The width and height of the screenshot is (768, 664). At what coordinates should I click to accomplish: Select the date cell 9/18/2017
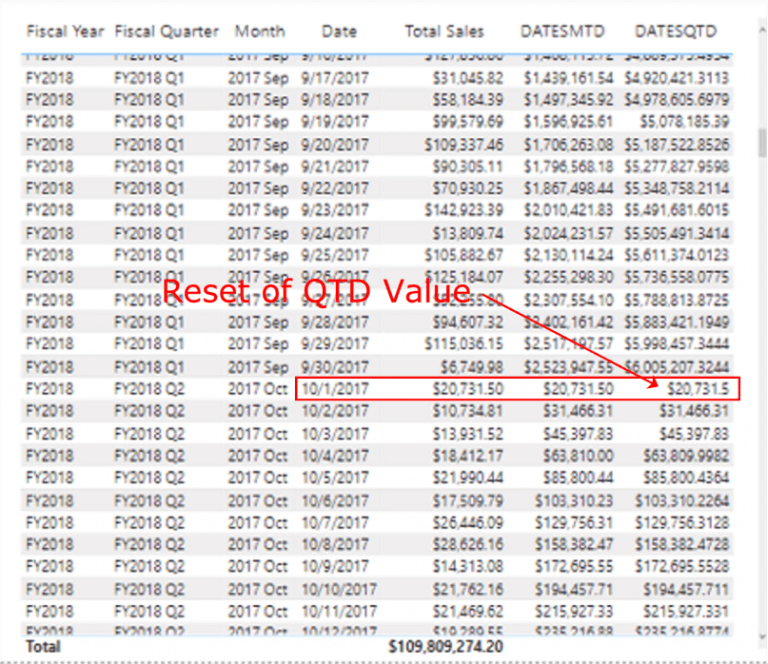pyautogui.click(x=335, y=100)
